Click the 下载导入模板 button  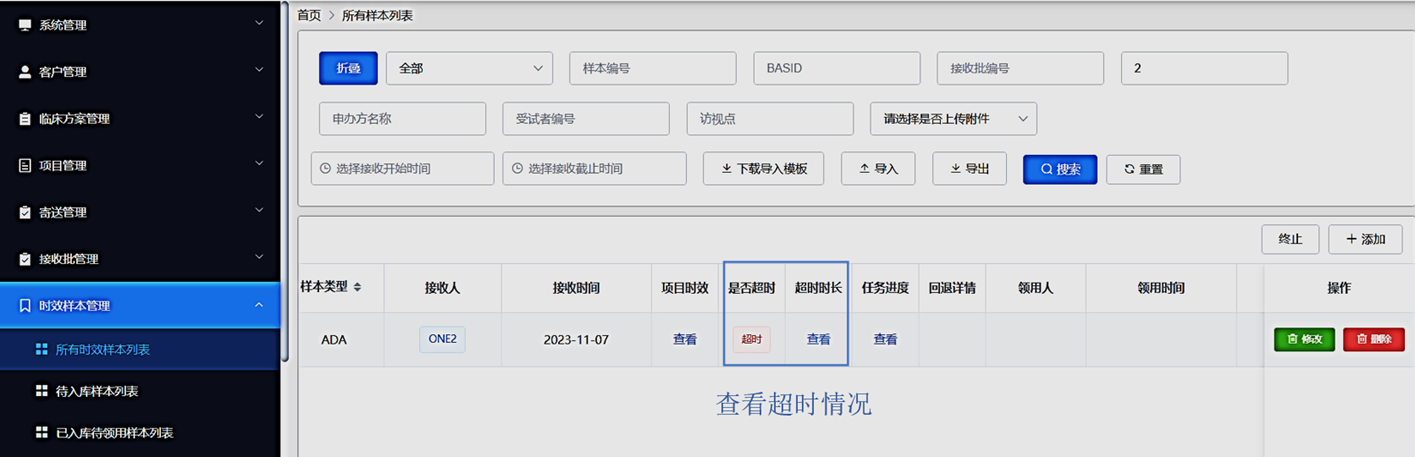pos(763,169)
